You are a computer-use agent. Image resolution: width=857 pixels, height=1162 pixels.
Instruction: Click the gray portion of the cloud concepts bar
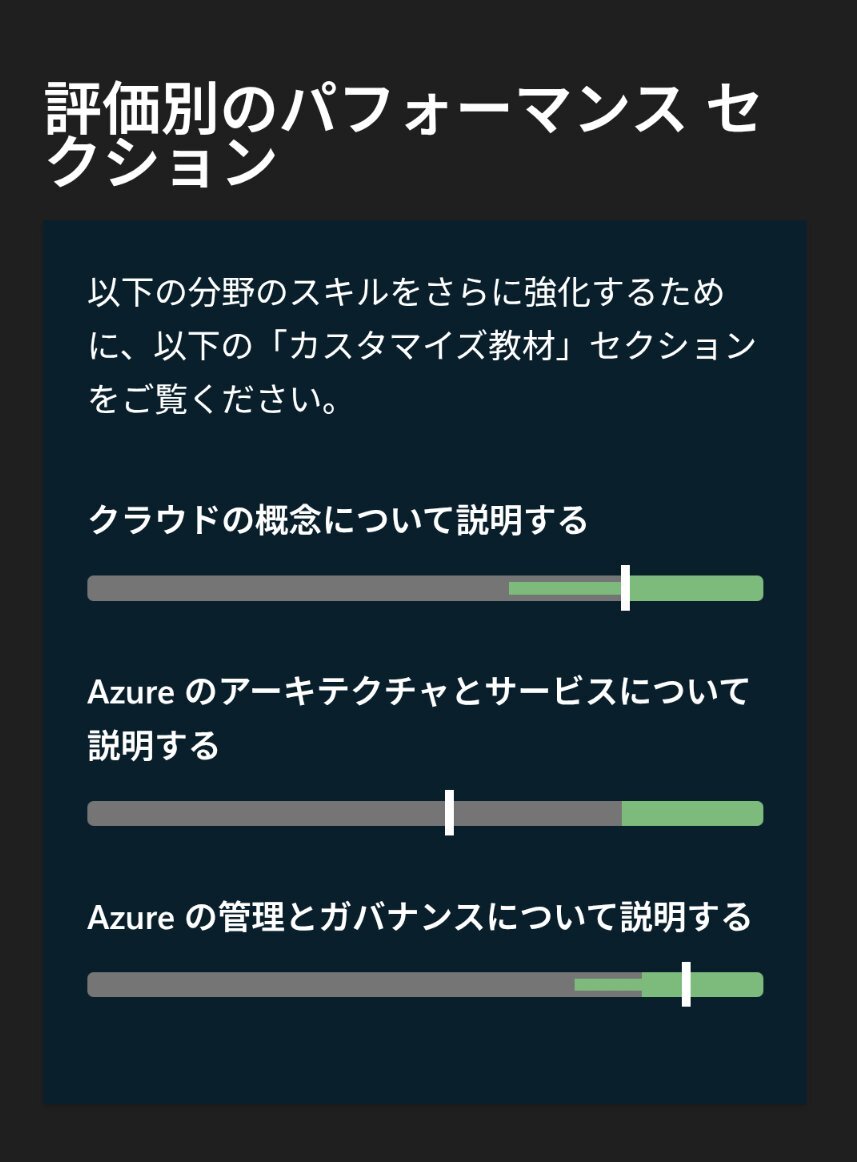[298, 588]
